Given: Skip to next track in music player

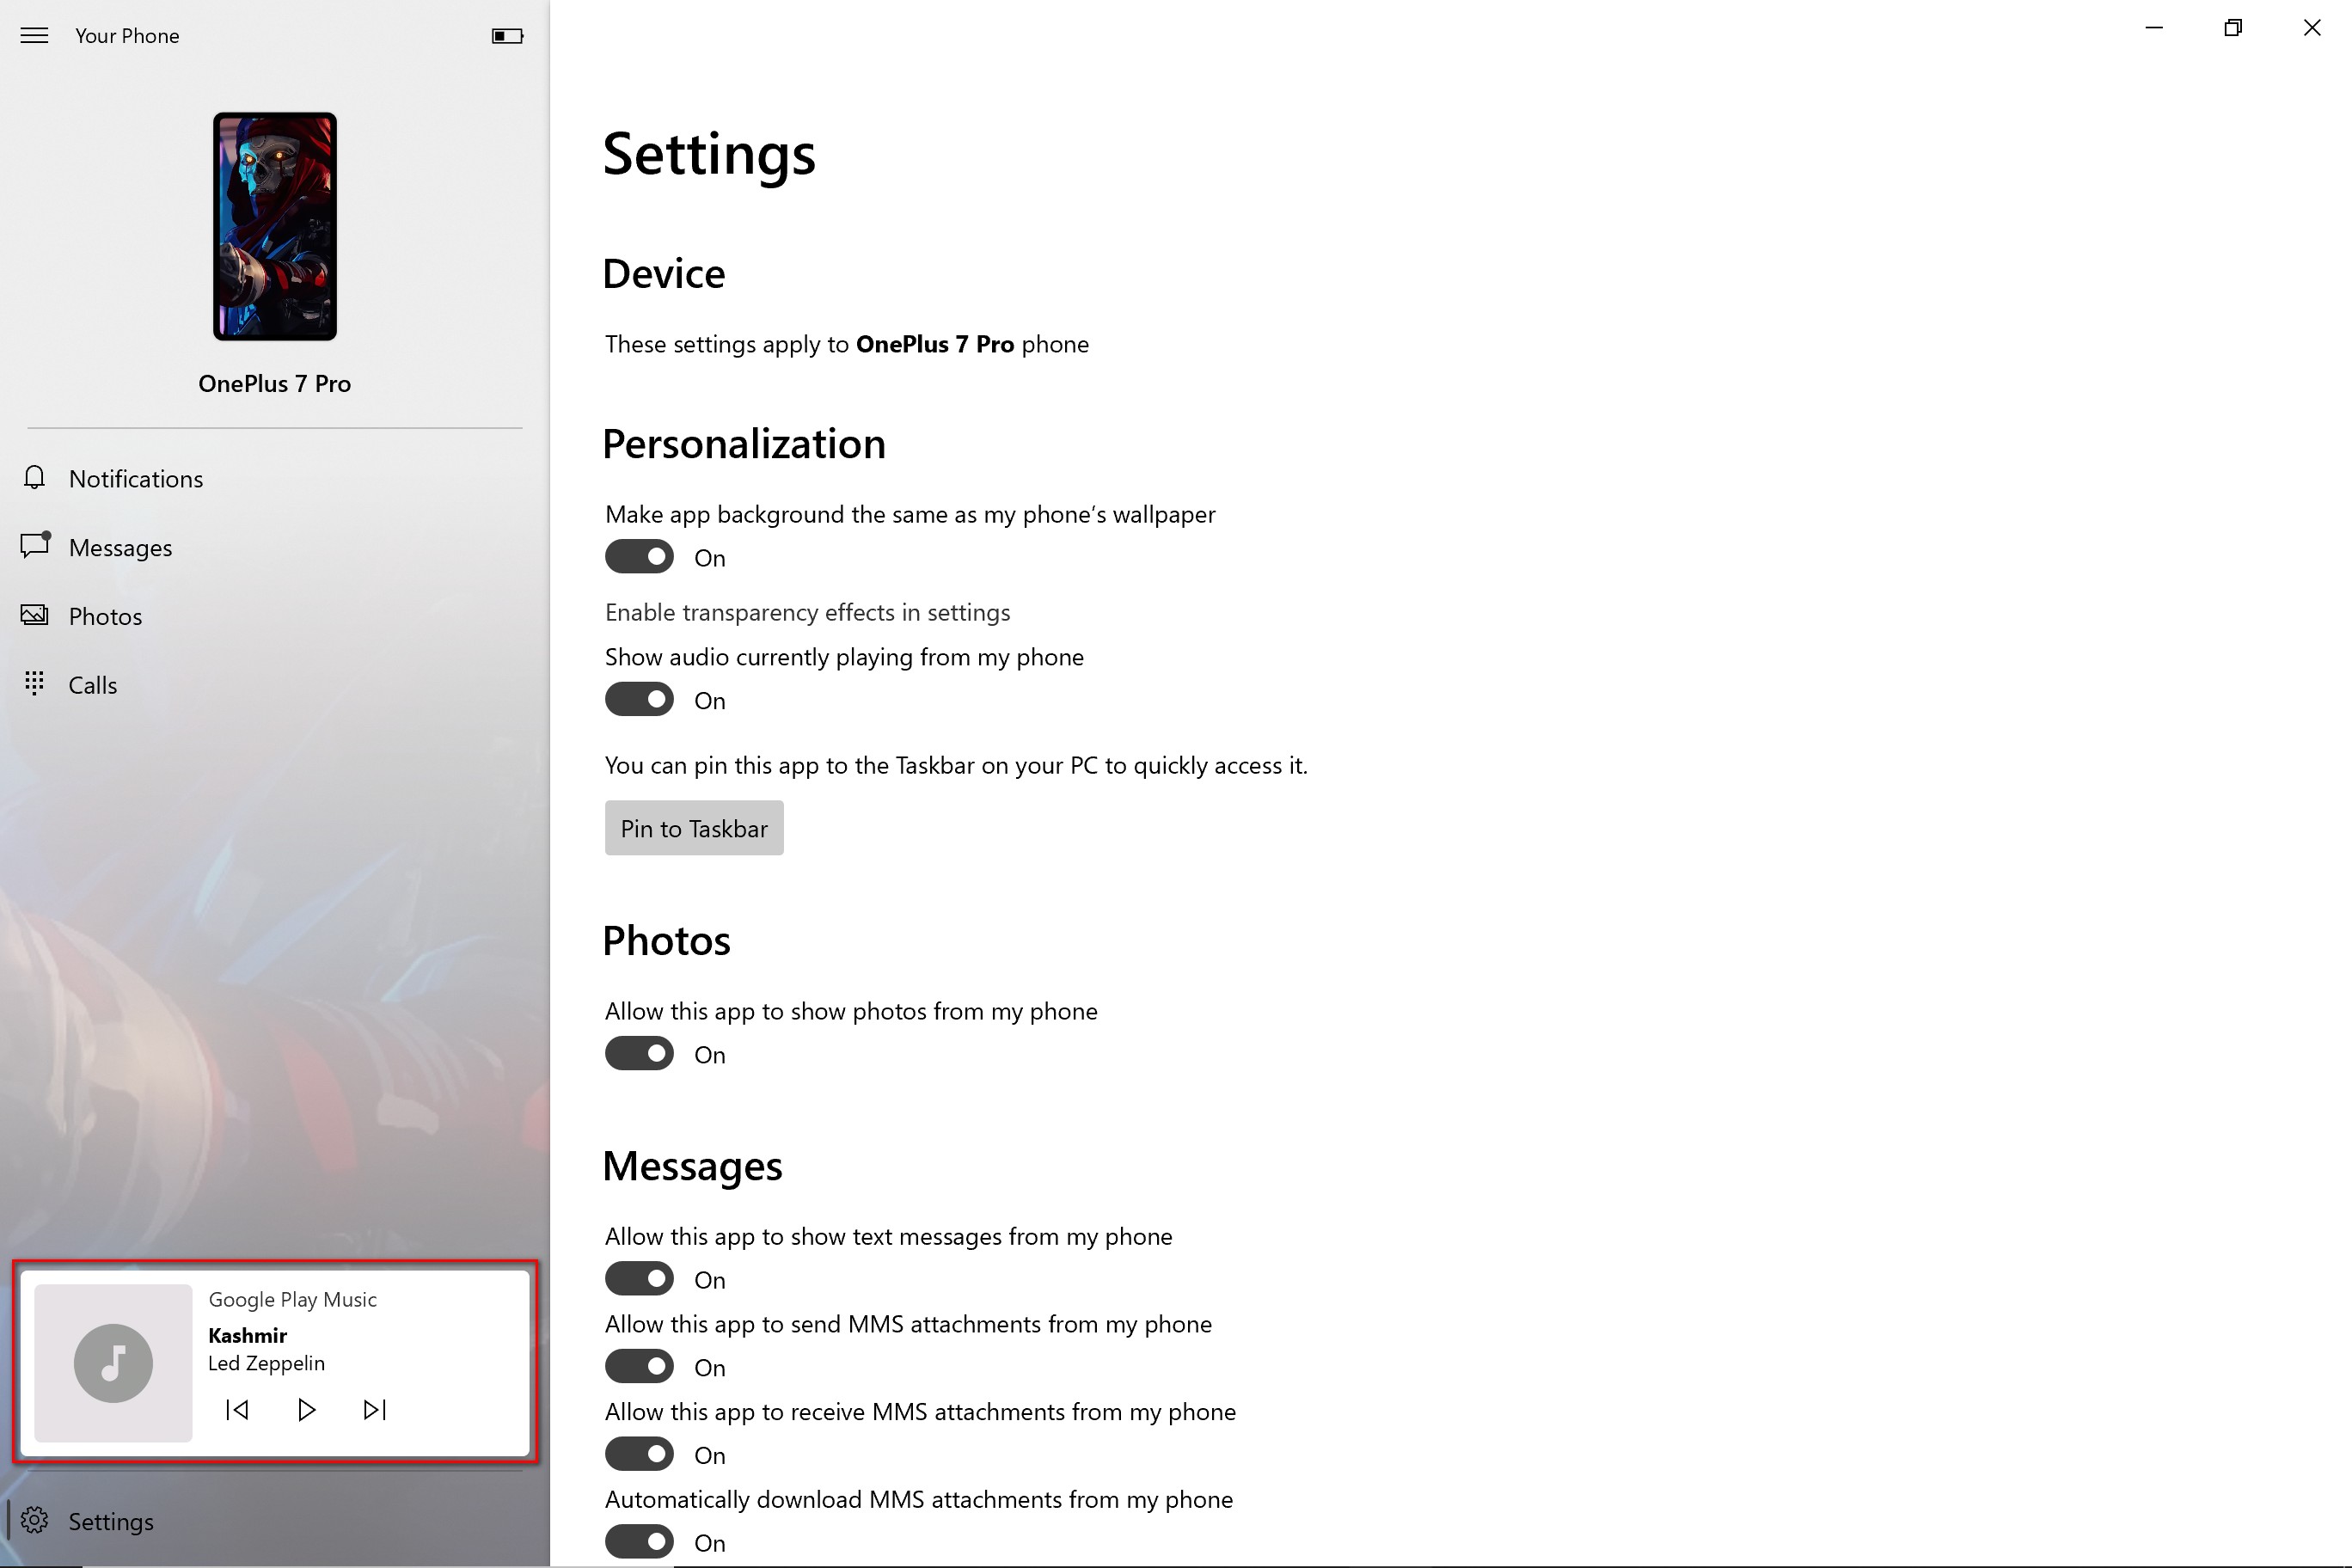Looking at the screenshot, I should coord(375,1409).
